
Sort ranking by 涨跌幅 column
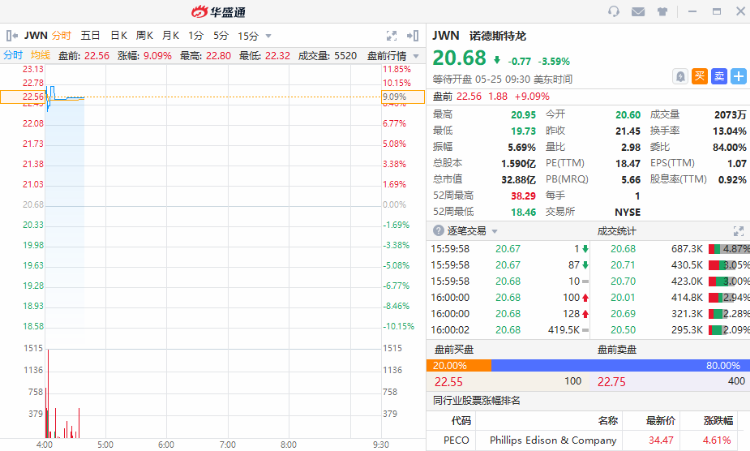point(718,420)
